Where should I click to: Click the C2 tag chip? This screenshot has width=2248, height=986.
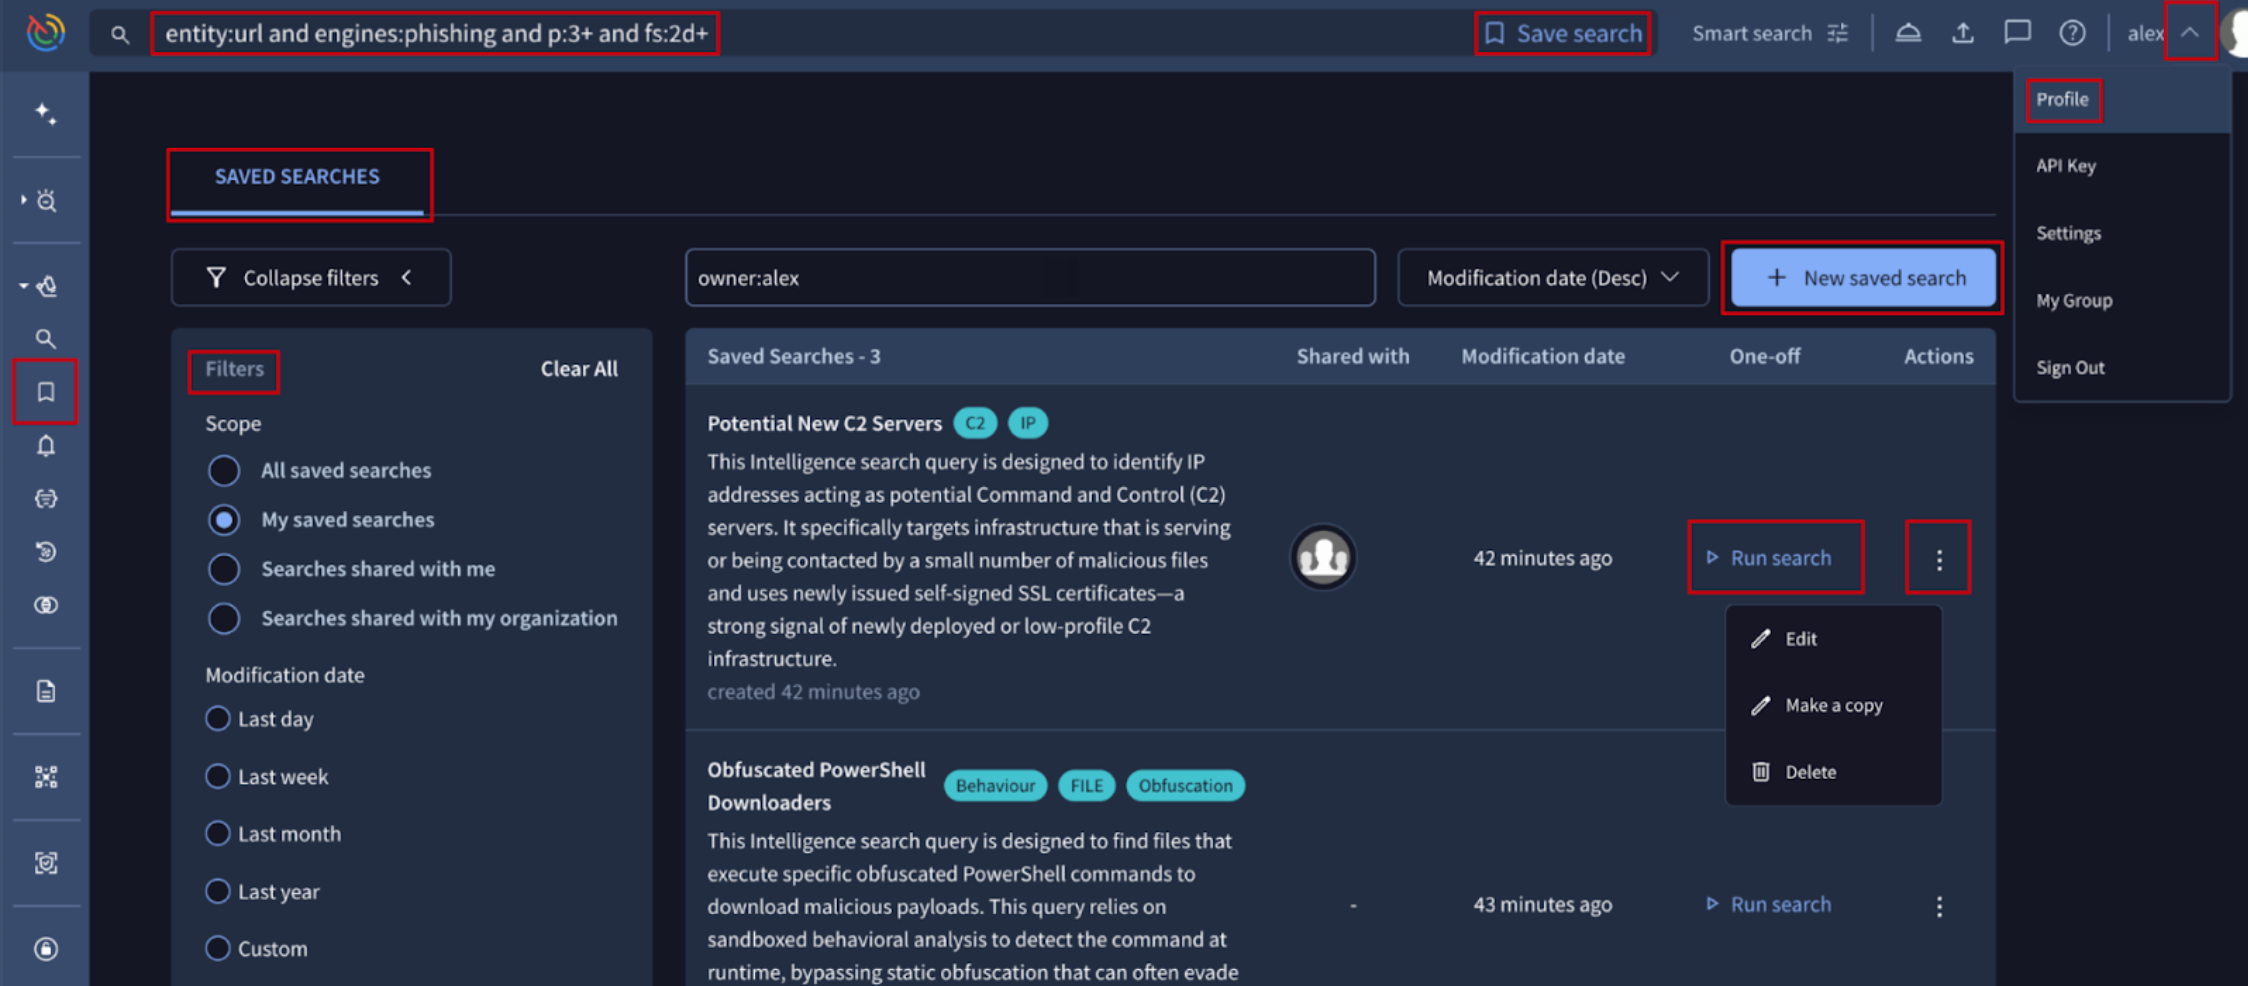975,423
